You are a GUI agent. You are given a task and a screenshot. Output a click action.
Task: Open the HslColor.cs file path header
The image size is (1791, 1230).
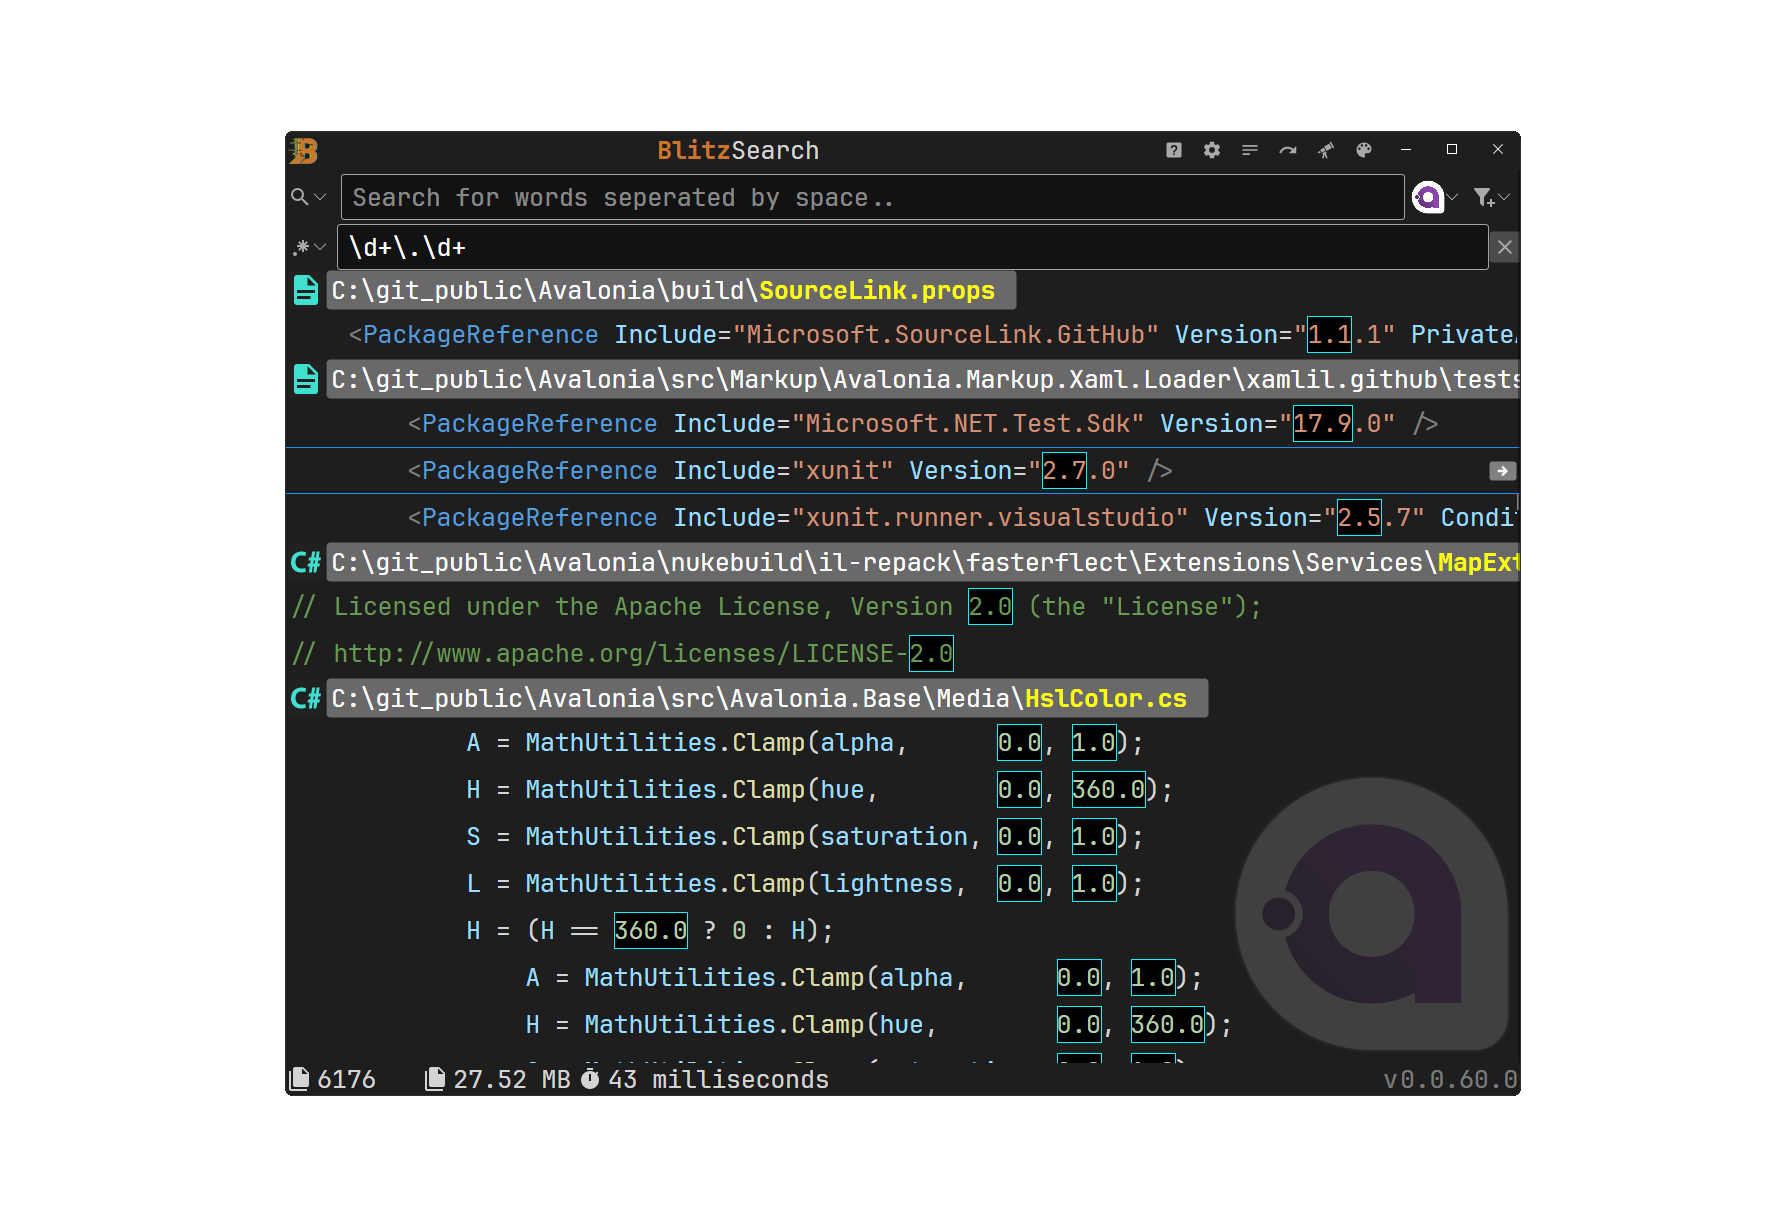point(767,698)
